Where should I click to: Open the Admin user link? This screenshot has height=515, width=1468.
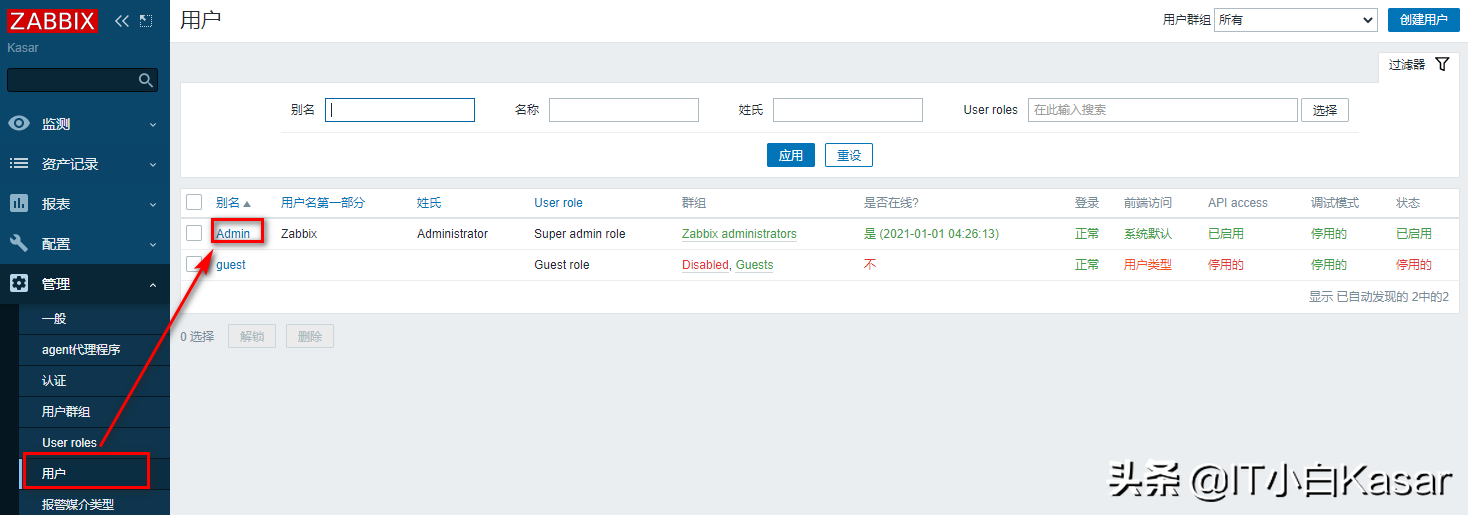233,234
